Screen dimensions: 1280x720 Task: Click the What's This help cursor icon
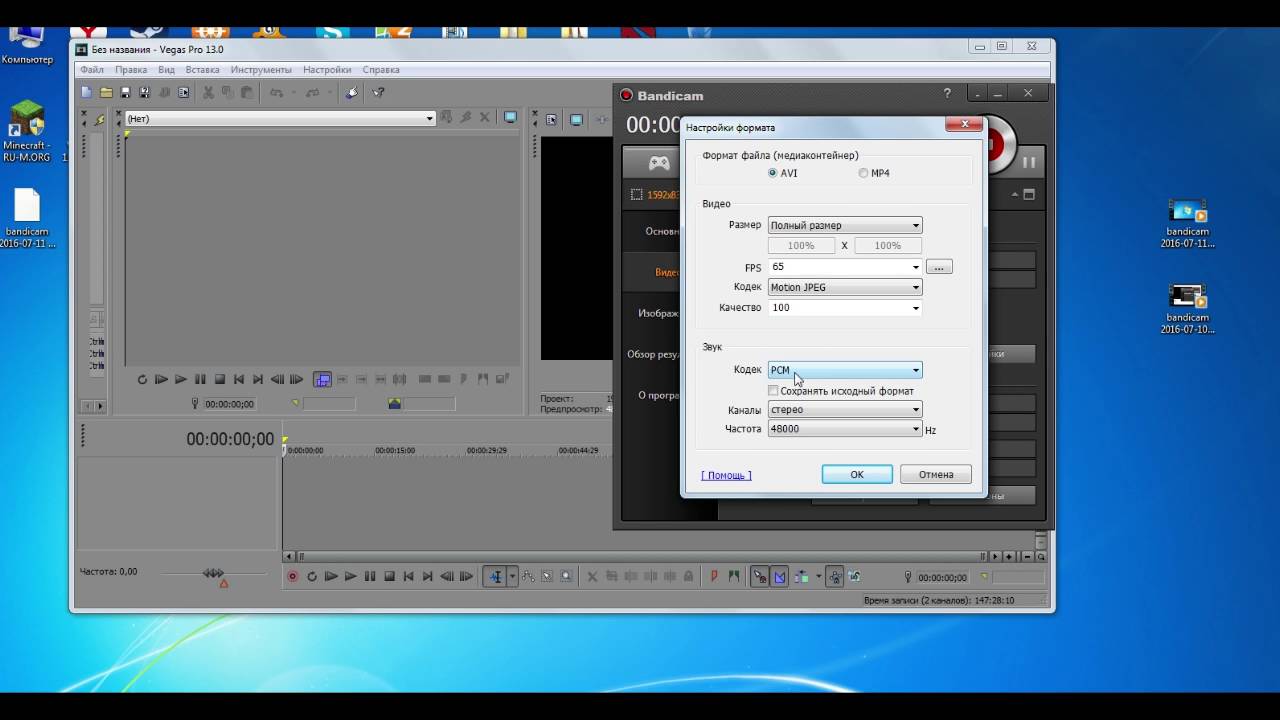click(x=378, y=92)
